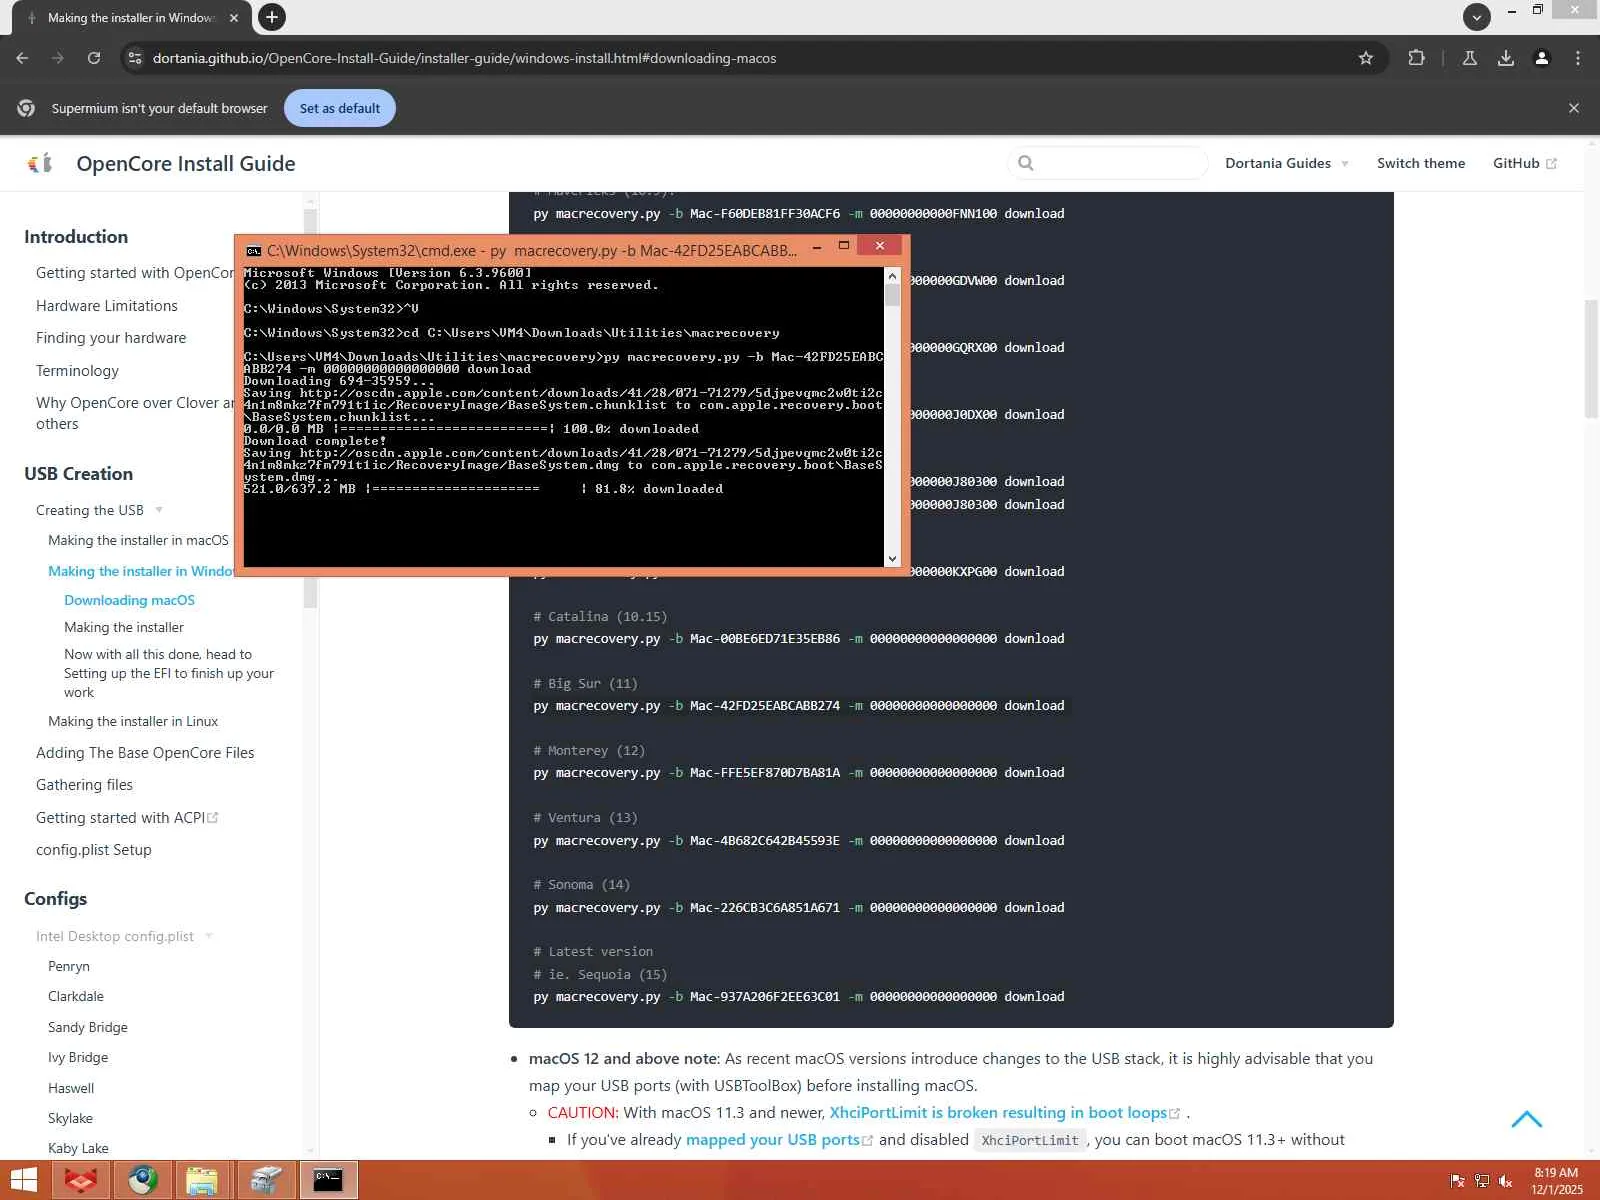Viewport: 1600px width, 1200px height.
Task: Open the browser three-dot menu
Action: coord(1578,58)
